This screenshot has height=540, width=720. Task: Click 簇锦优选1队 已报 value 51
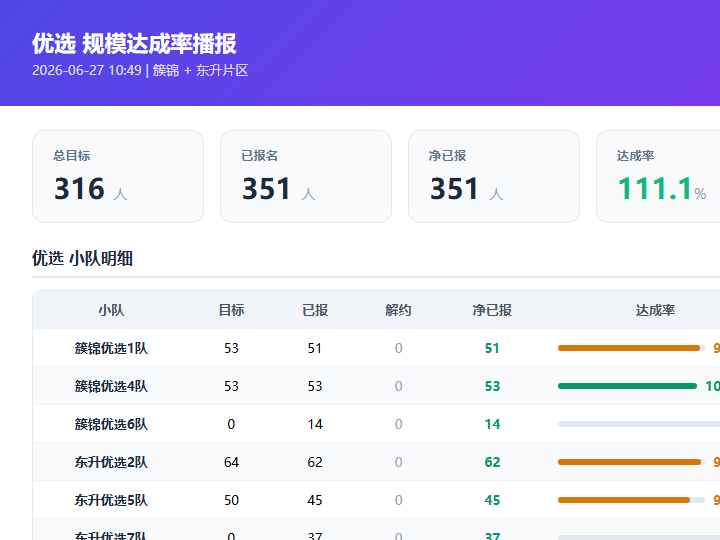pyautogui.click(x=315, y=348)
